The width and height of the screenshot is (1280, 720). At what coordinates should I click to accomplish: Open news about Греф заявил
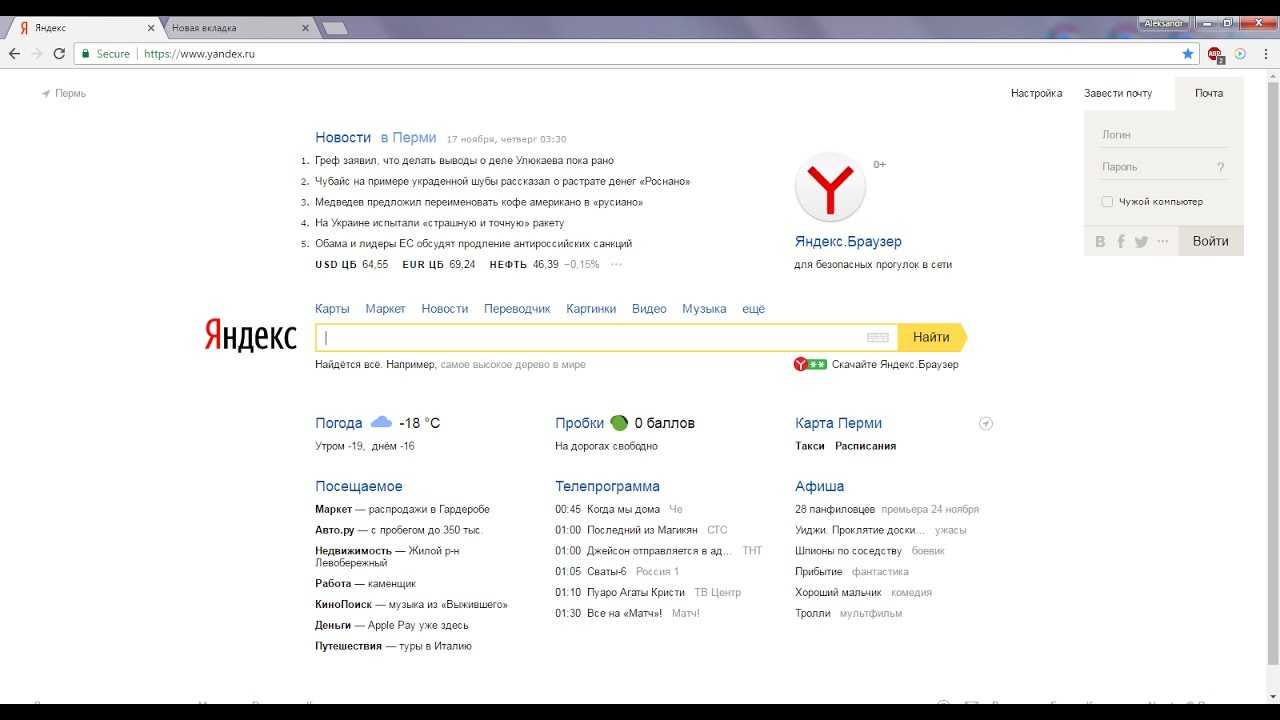464,161
